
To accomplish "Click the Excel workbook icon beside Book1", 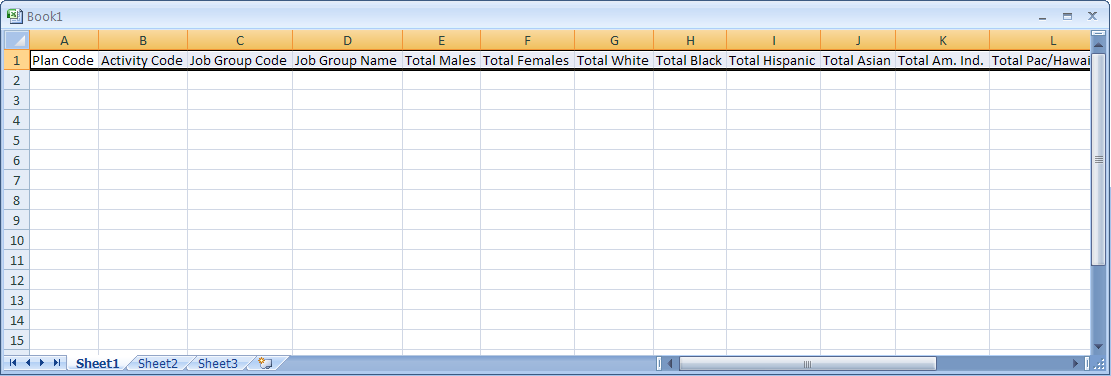I will (x=15, y=16).
